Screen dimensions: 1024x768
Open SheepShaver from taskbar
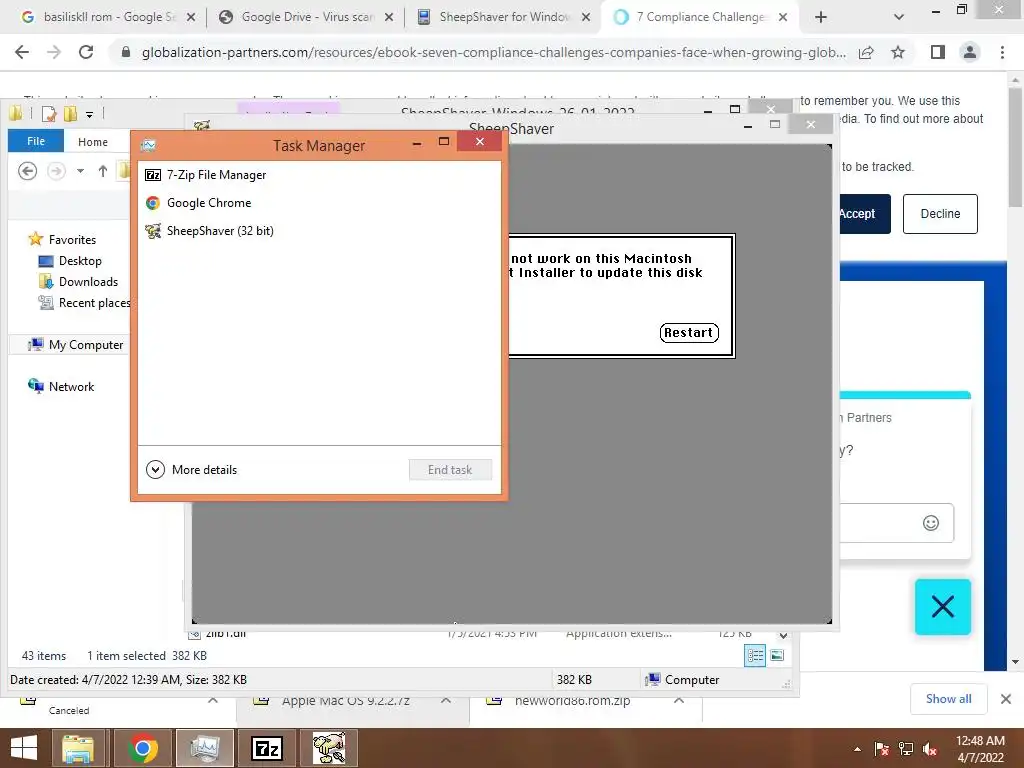(328, 748)
